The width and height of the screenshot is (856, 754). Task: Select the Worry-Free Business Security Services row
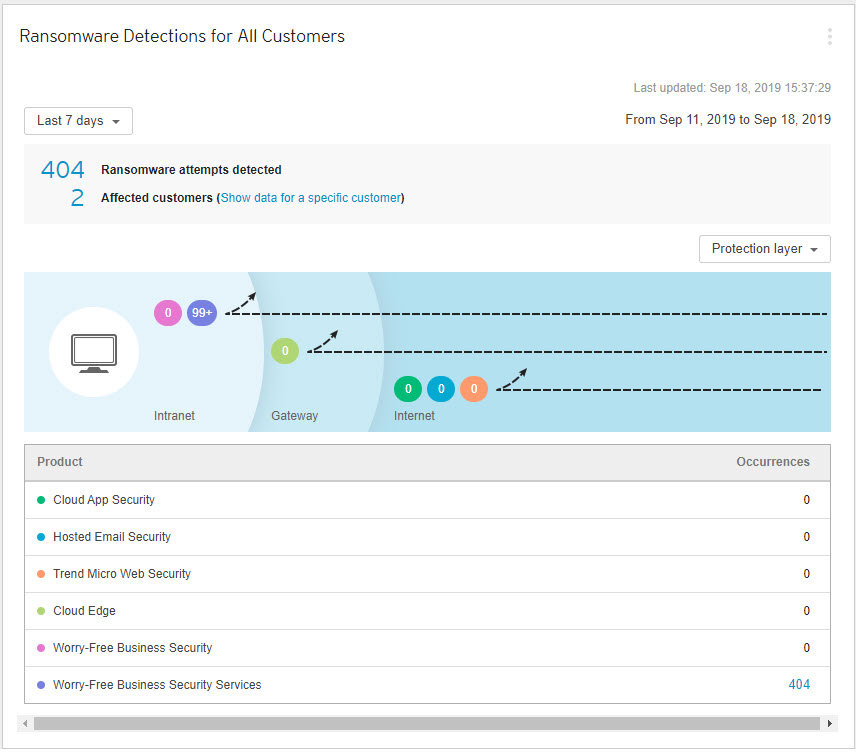tap(157, 685)
